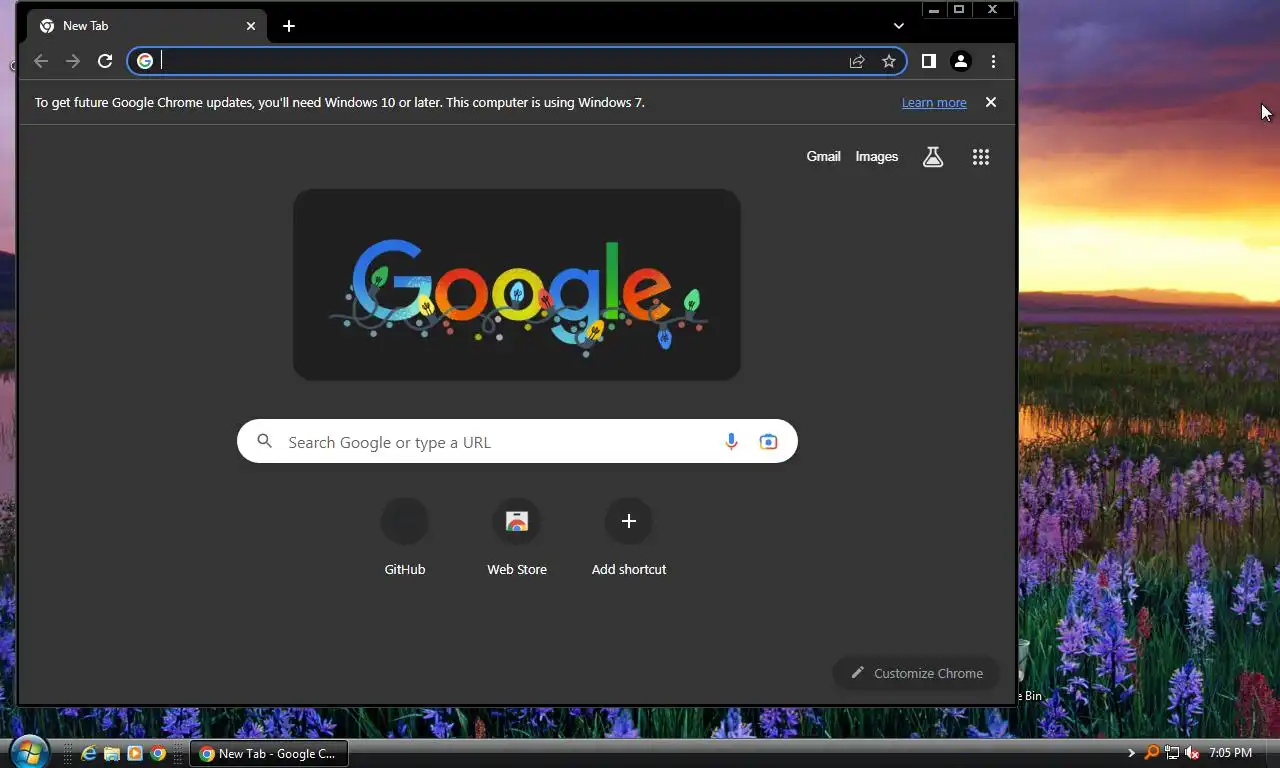Screen dimensions: 1280x768
Task: Open the Google apps grid
Action: 981,157
